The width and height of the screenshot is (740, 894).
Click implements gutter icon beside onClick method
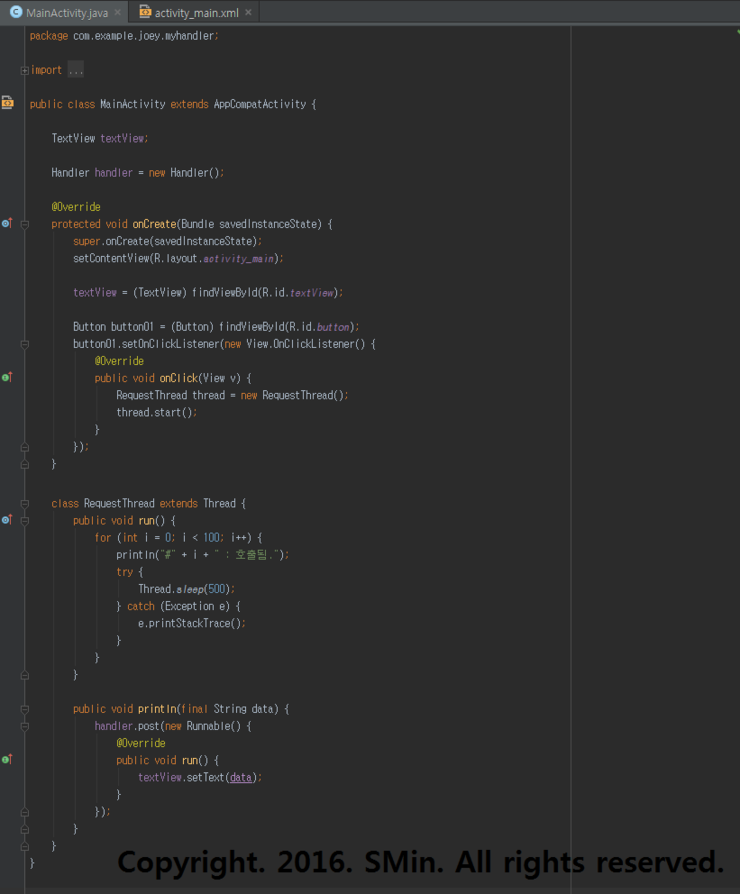pyautogui.click(x=7, y=377)
